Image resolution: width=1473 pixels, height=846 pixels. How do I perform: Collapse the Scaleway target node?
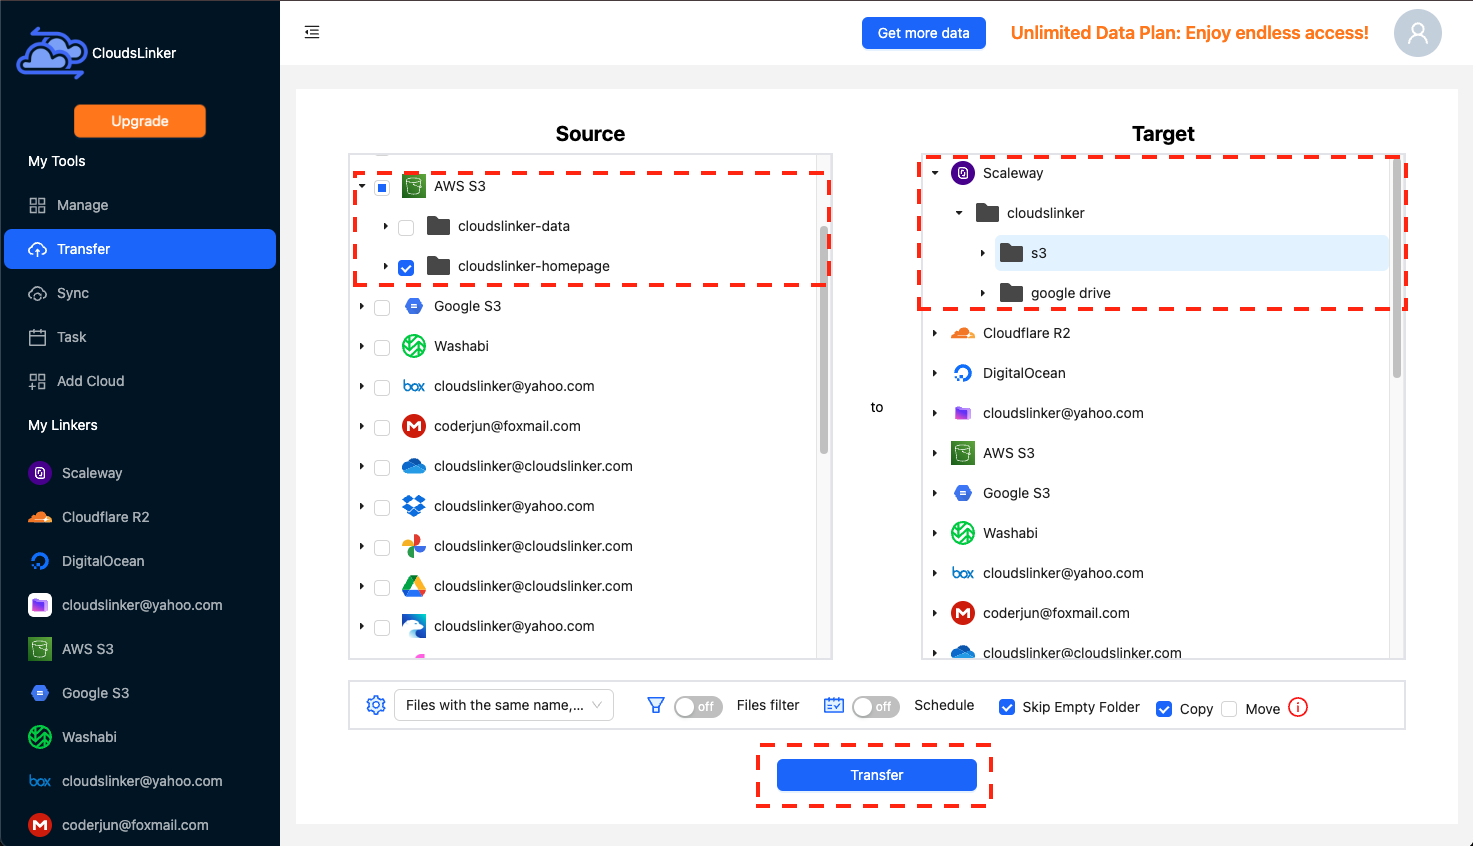click(935, 173)
